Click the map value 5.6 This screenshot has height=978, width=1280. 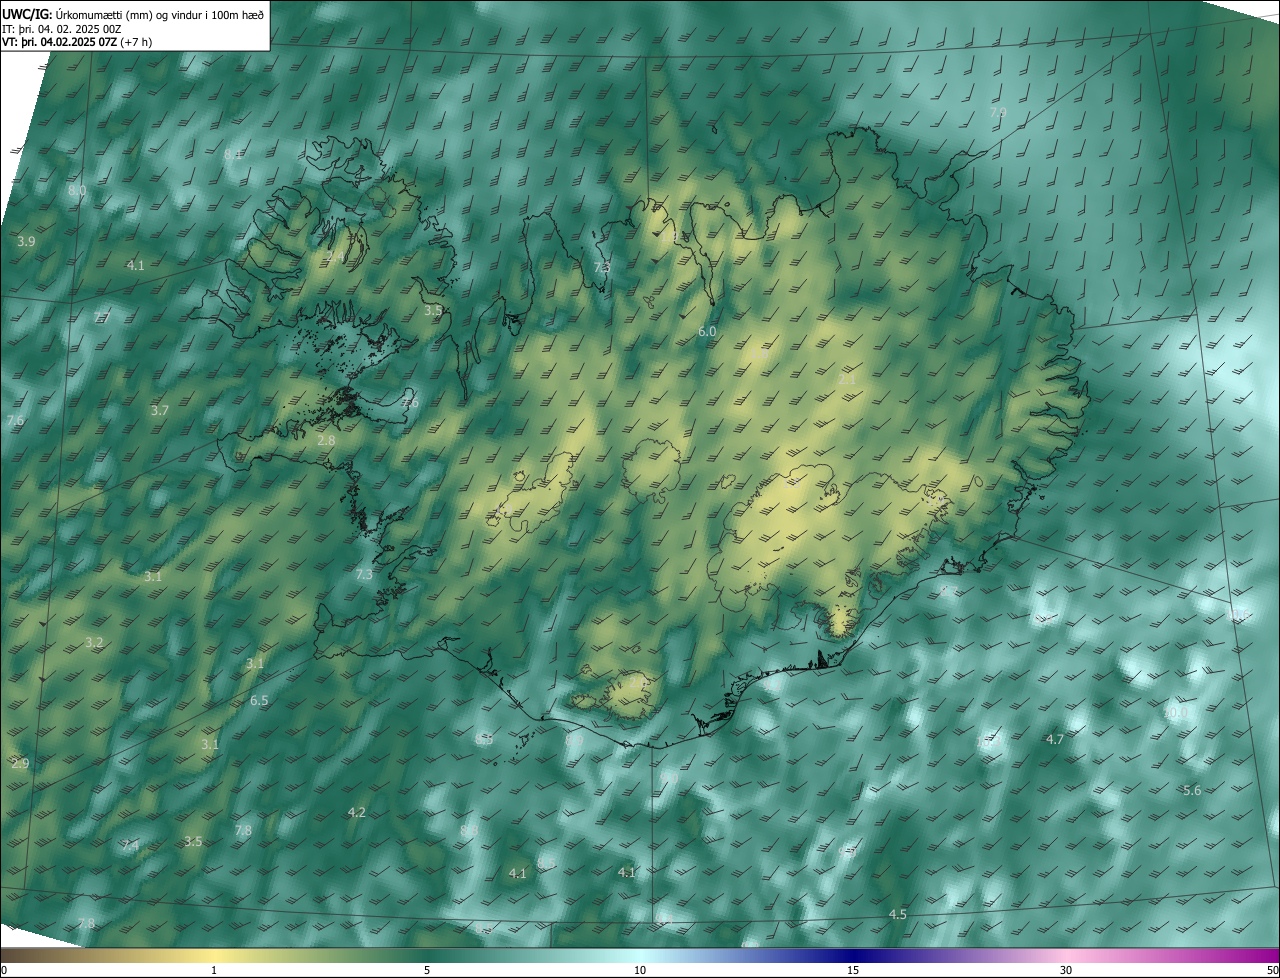click(1192, 791)
